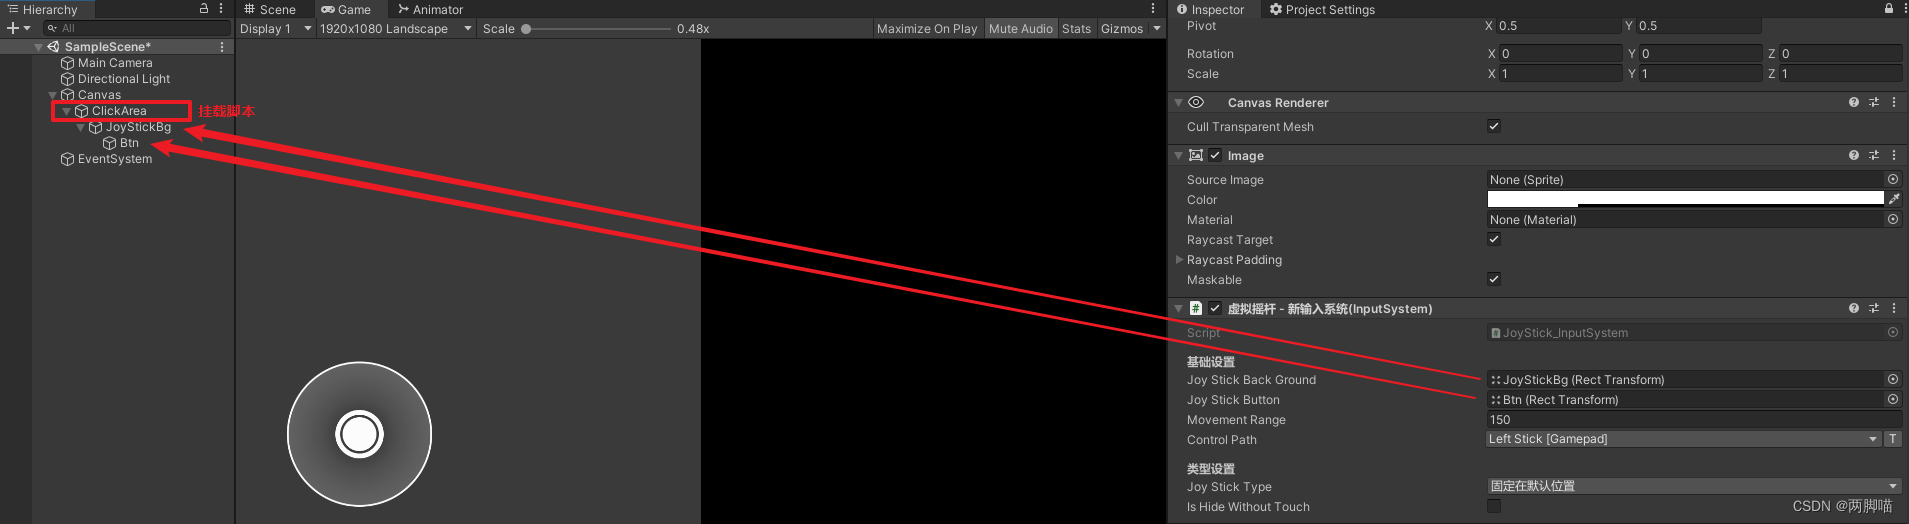Open Source Image object picker

tap(1893, 179)
